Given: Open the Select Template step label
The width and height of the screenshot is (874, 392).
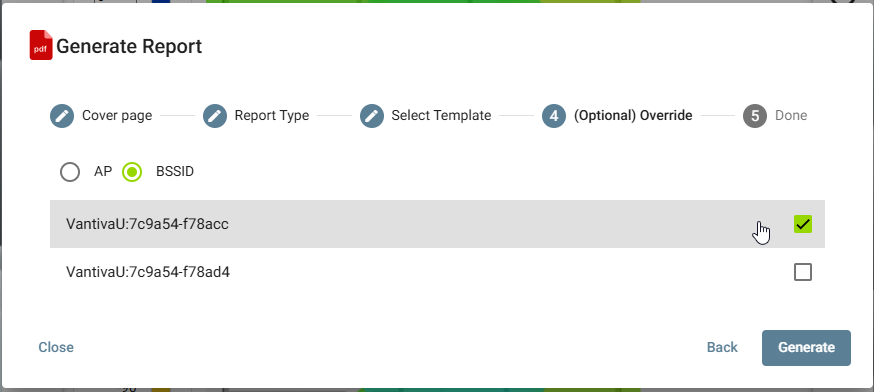Looking at the screenshot, I should pos(441,116).
